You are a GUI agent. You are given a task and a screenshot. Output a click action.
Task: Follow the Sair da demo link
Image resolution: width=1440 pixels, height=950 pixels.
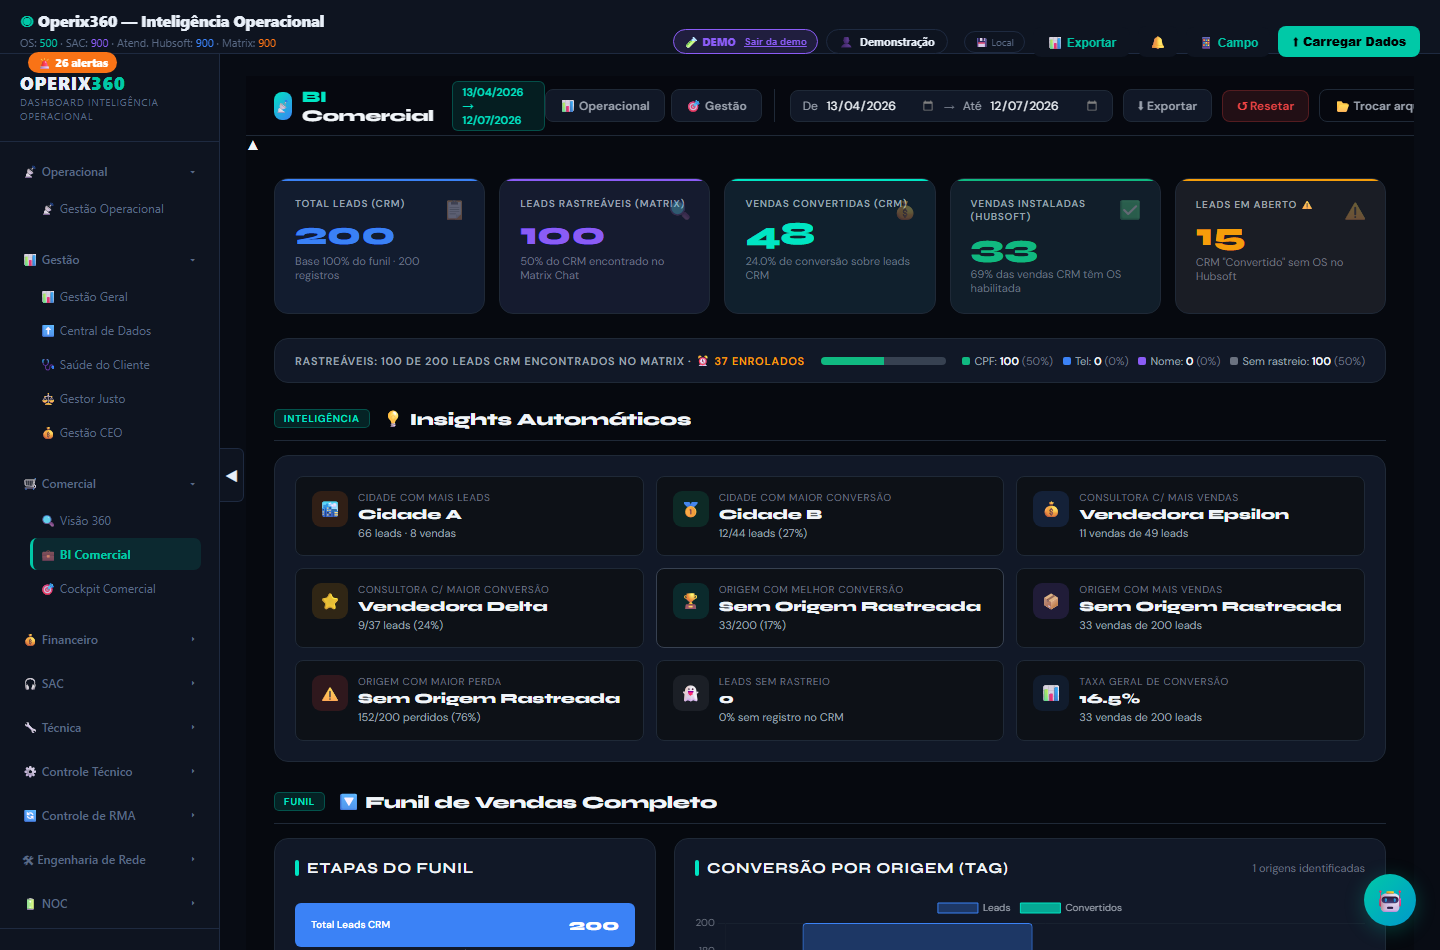point(775,42)
